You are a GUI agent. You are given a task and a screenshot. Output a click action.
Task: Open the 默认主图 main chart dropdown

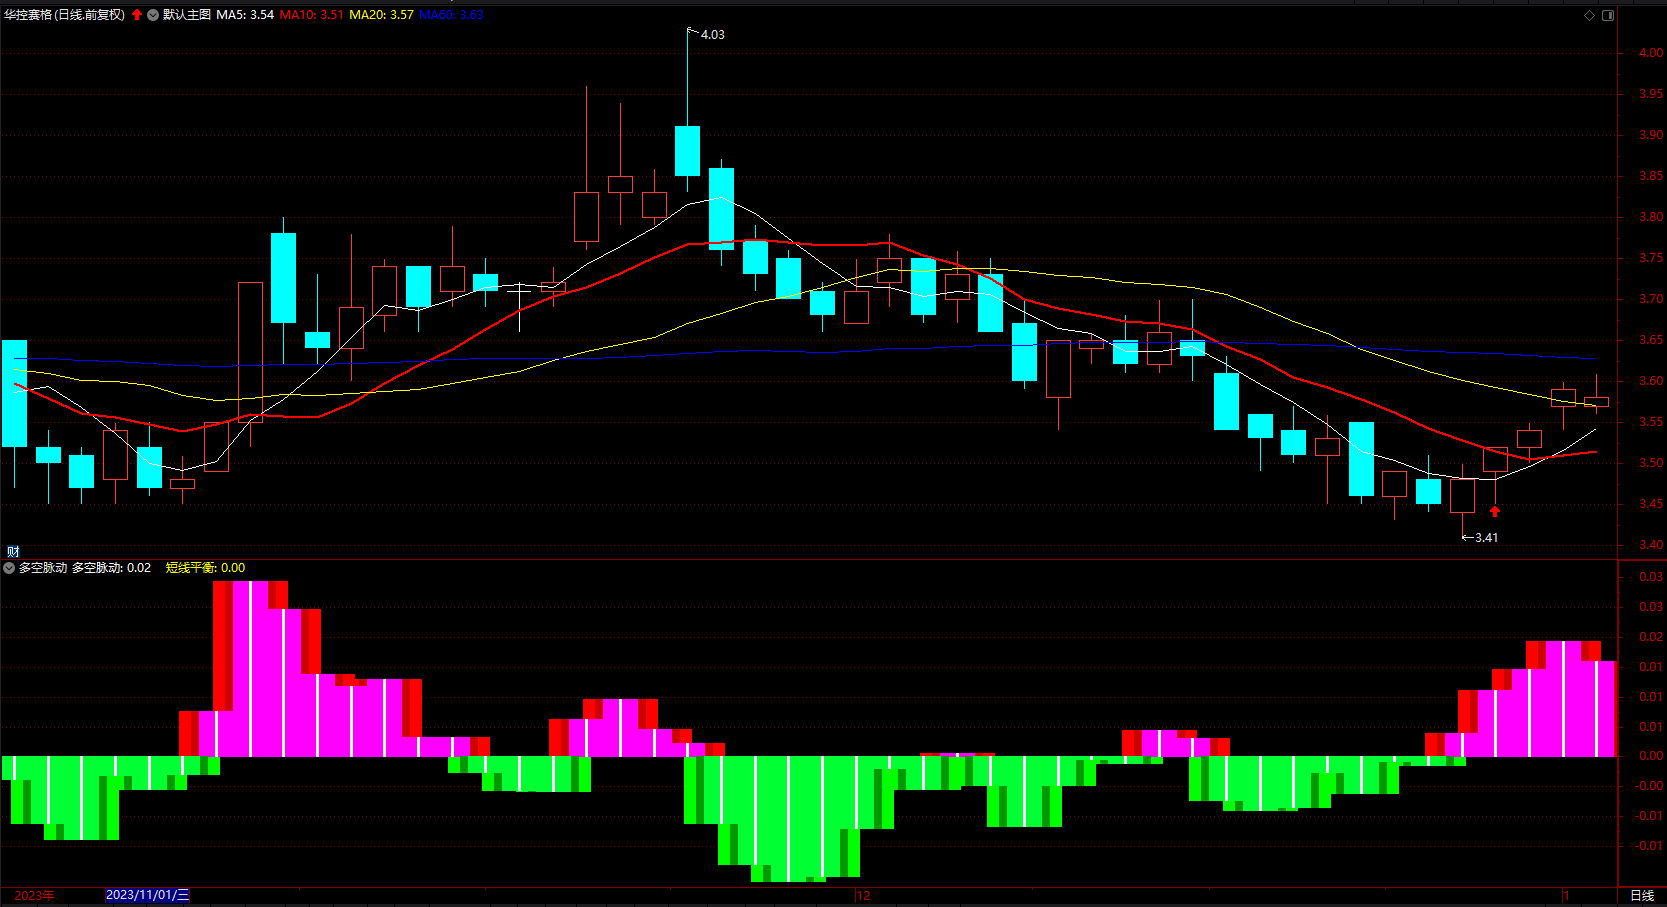pyautogui.click(x=153, y=15)
